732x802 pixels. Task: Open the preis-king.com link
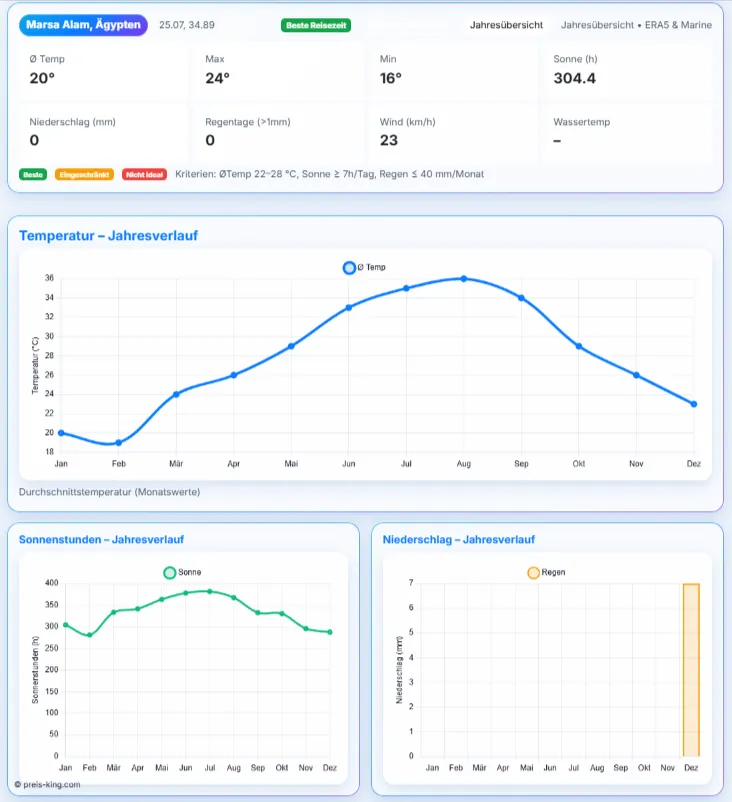point(47,784)
